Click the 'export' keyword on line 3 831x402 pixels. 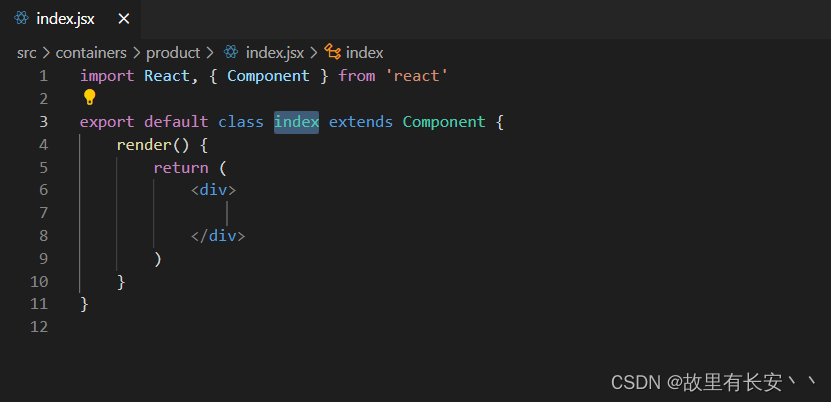pyautogui.click(x=107, y=122)
